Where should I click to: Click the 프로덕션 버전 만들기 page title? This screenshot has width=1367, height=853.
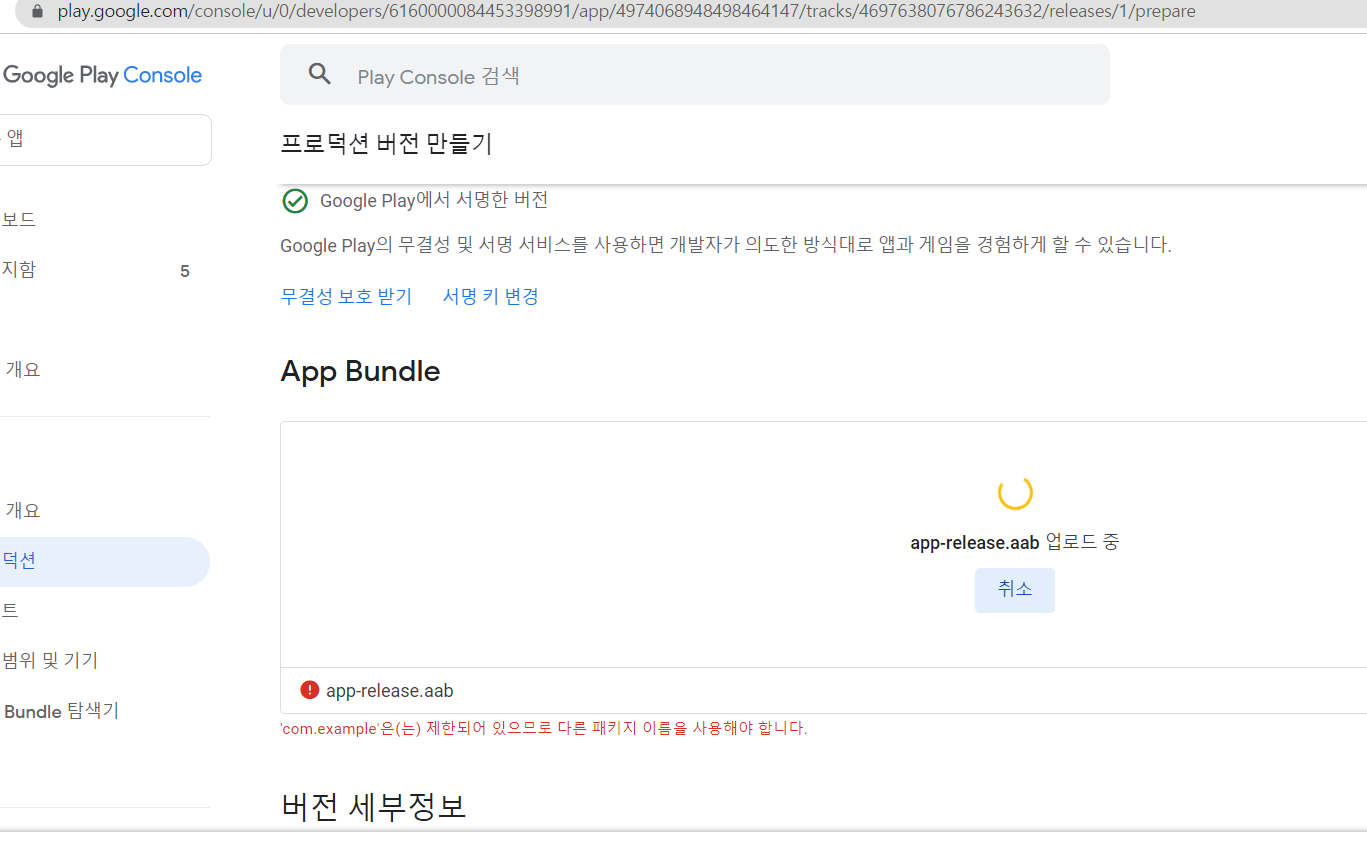click(387, 144)
